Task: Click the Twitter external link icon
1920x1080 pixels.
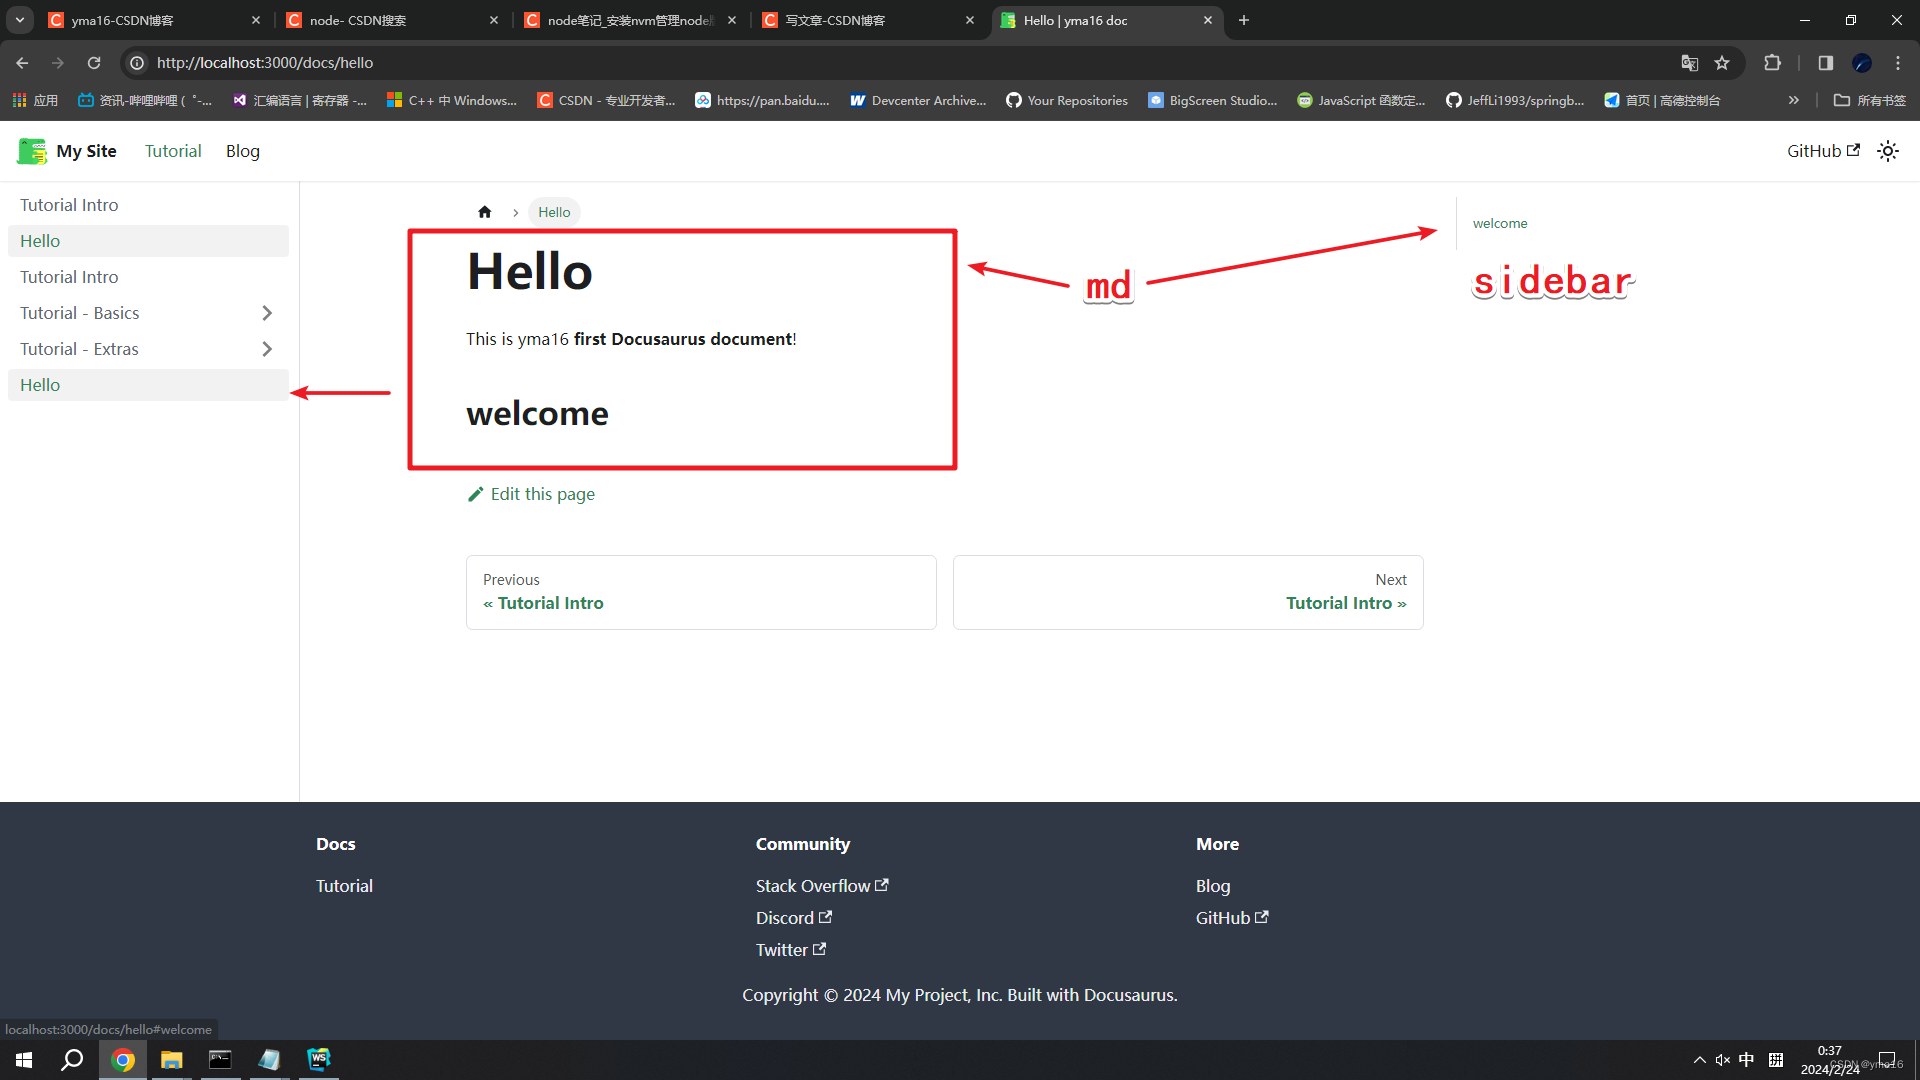Action: (818, 949)
